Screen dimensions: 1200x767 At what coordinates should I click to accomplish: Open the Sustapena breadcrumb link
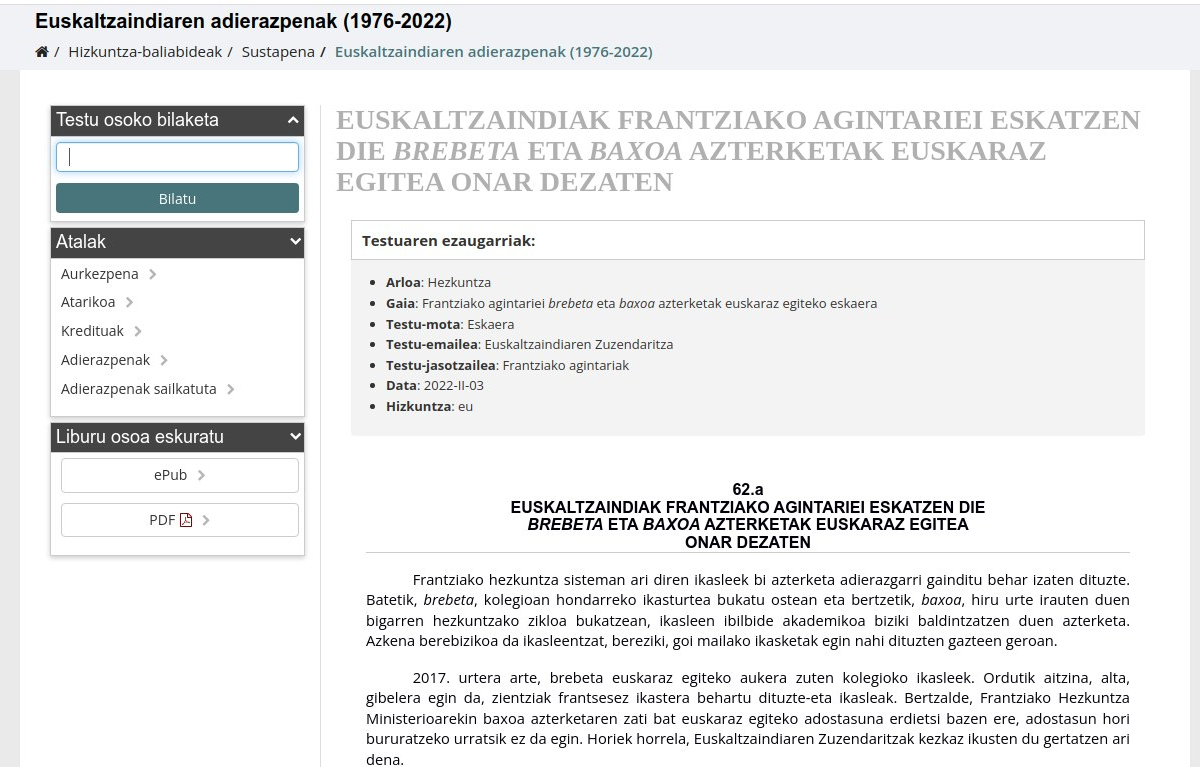(x=278, y=52)
